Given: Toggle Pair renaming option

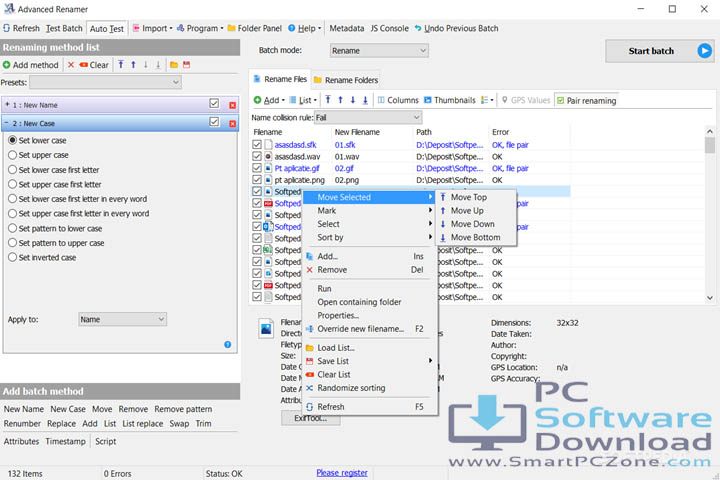Looking at the screenshot, I should [x=586, y=100].
